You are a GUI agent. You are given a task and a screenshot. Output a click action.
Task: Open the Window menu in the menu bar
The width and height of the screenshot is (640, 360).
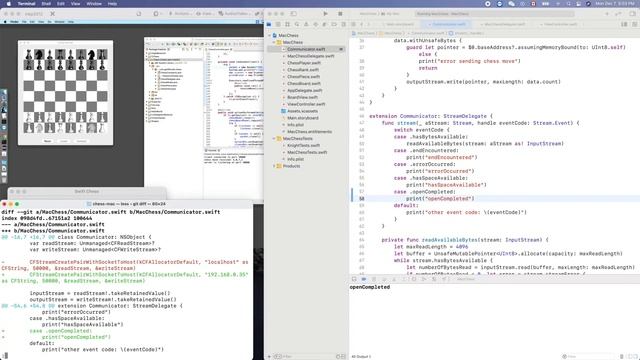[x=94, y=4]
